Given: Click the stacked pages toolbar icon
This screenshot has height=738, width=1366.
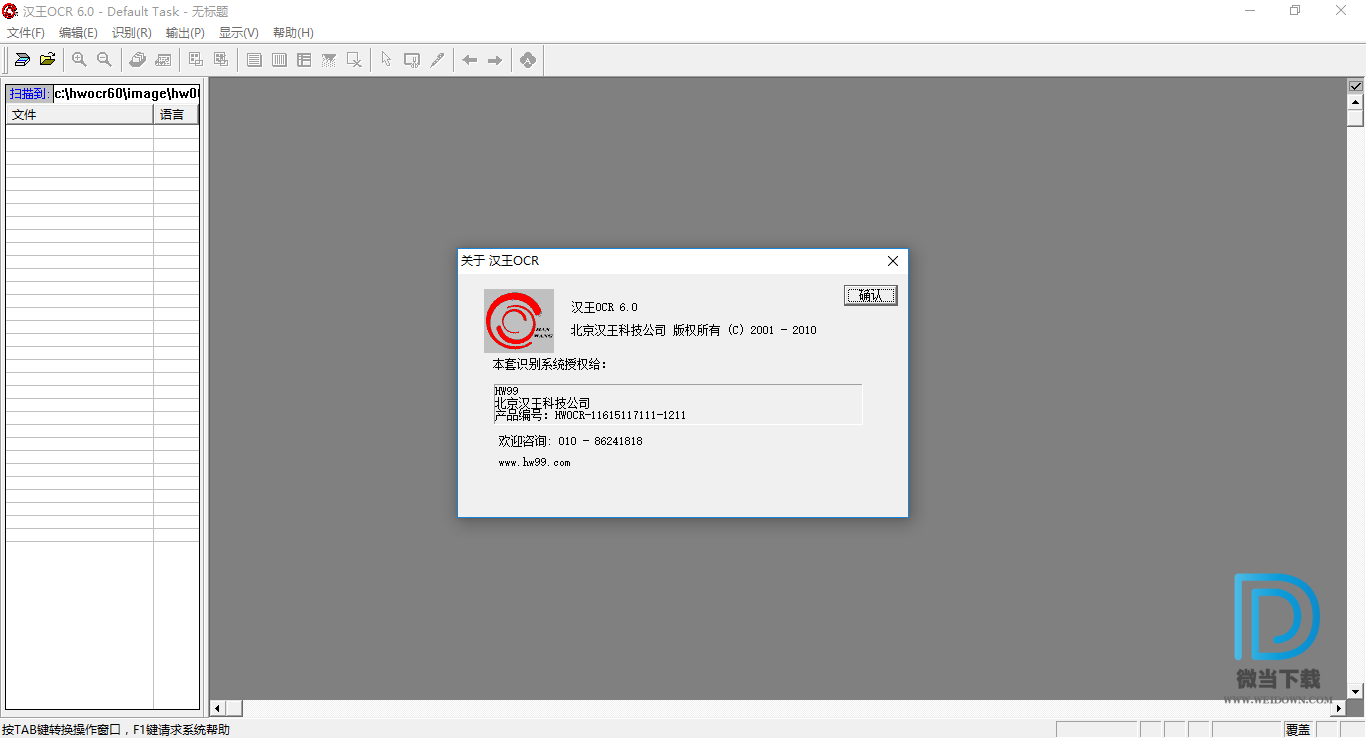Looking at the screenshot, I should coord(138,60).
